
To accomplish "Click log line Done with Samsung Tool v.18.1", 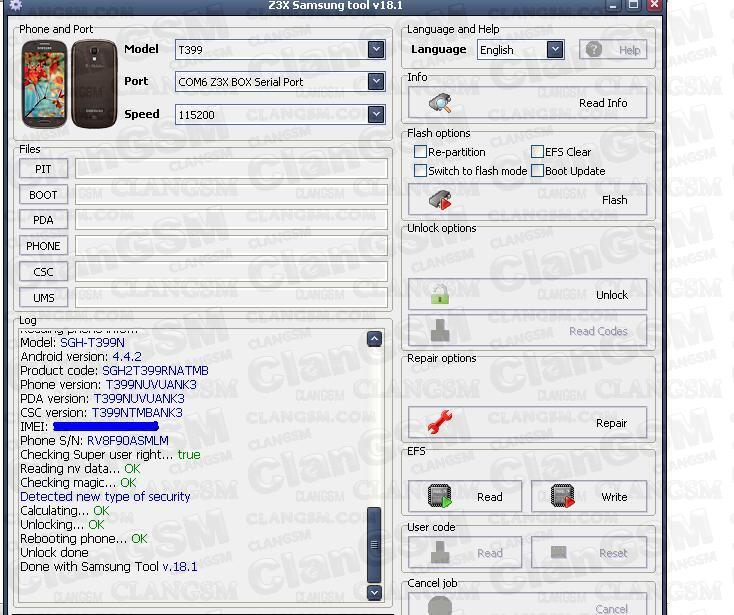I will coord(109,566).
